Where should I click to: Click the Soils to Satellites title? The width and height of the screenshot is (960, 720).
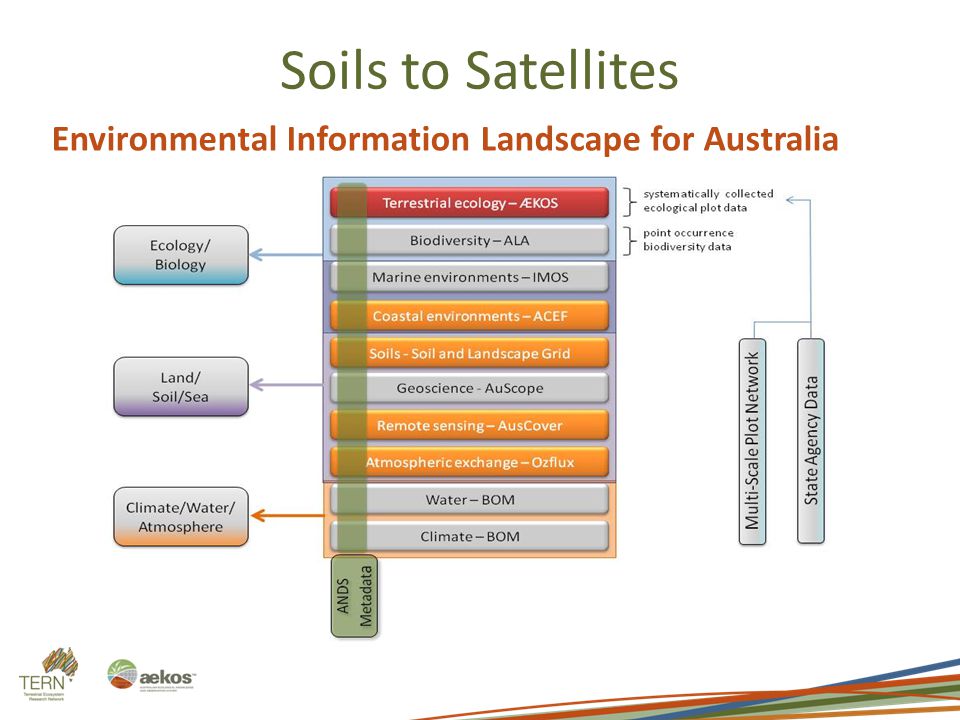(x=479, y=70)
